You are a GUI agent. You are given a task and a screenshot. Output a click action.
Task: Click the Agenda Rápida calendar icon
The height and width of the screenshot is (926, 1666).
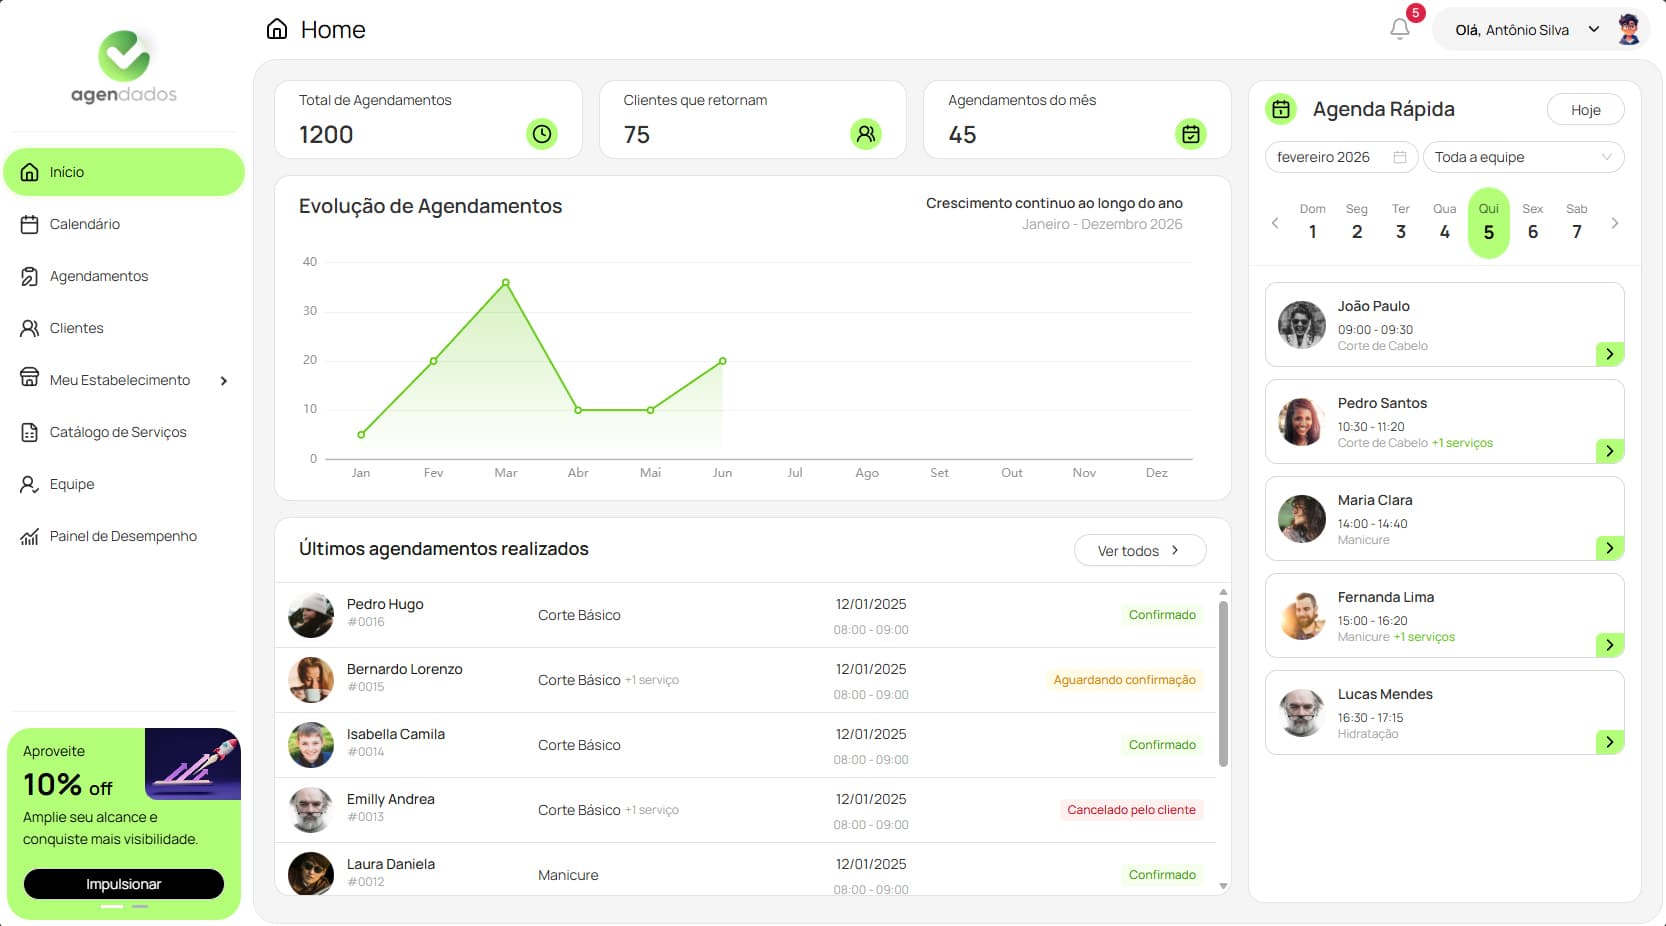(1281, 109)
